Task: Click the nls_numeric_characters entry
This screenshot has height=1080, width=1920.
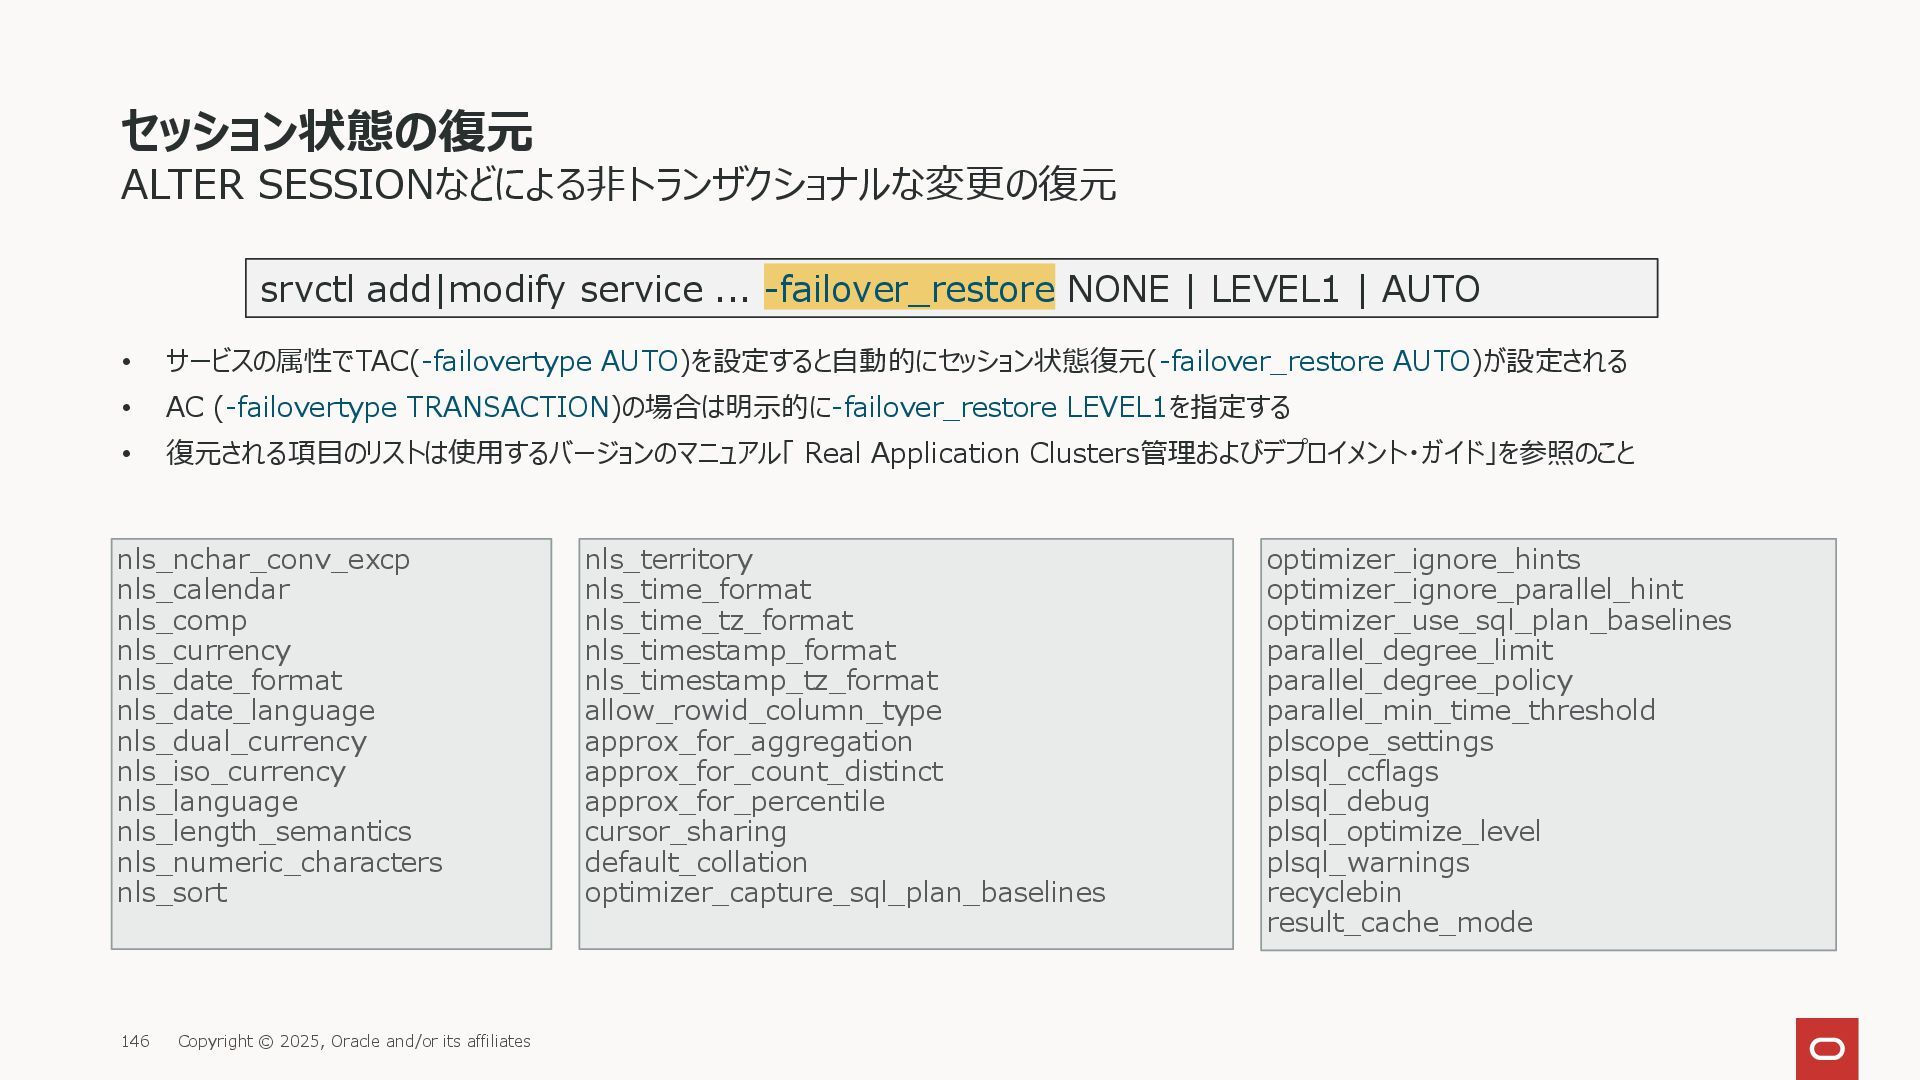Action: (x=279, y=862)
